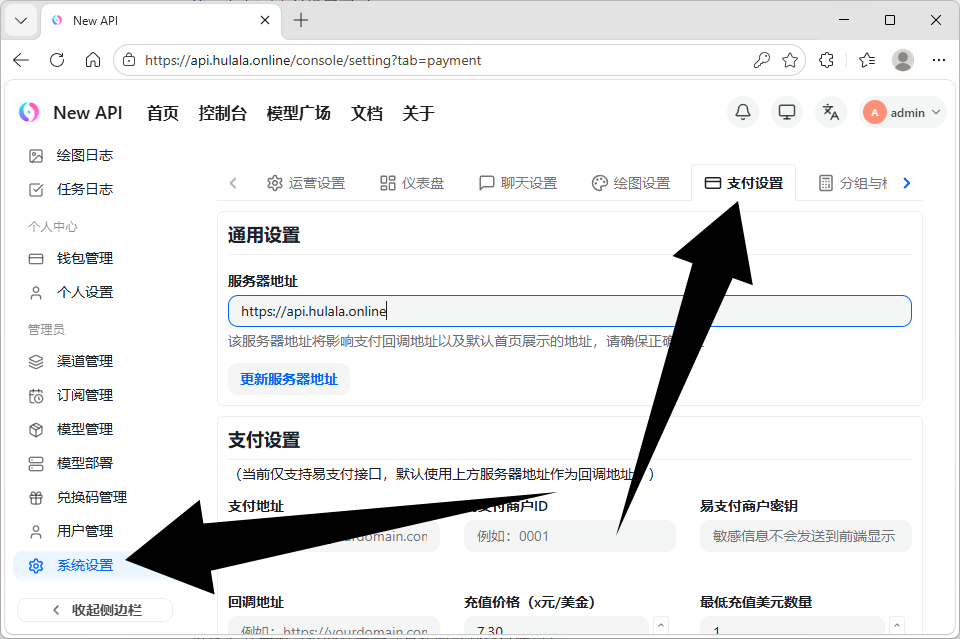Viewport: 960px width, 639px height.
Task: Open the notifications bell icon
Action: click(x=743, y=112)
